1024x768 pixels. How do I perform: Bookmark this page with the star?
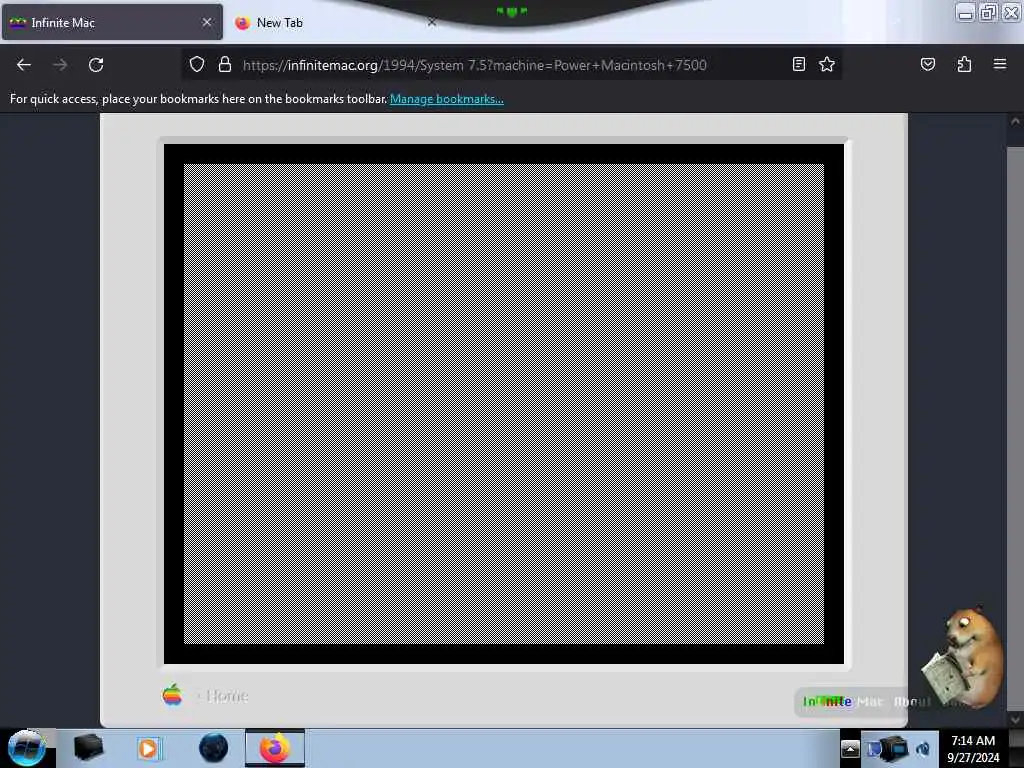[x=827, y=64]
